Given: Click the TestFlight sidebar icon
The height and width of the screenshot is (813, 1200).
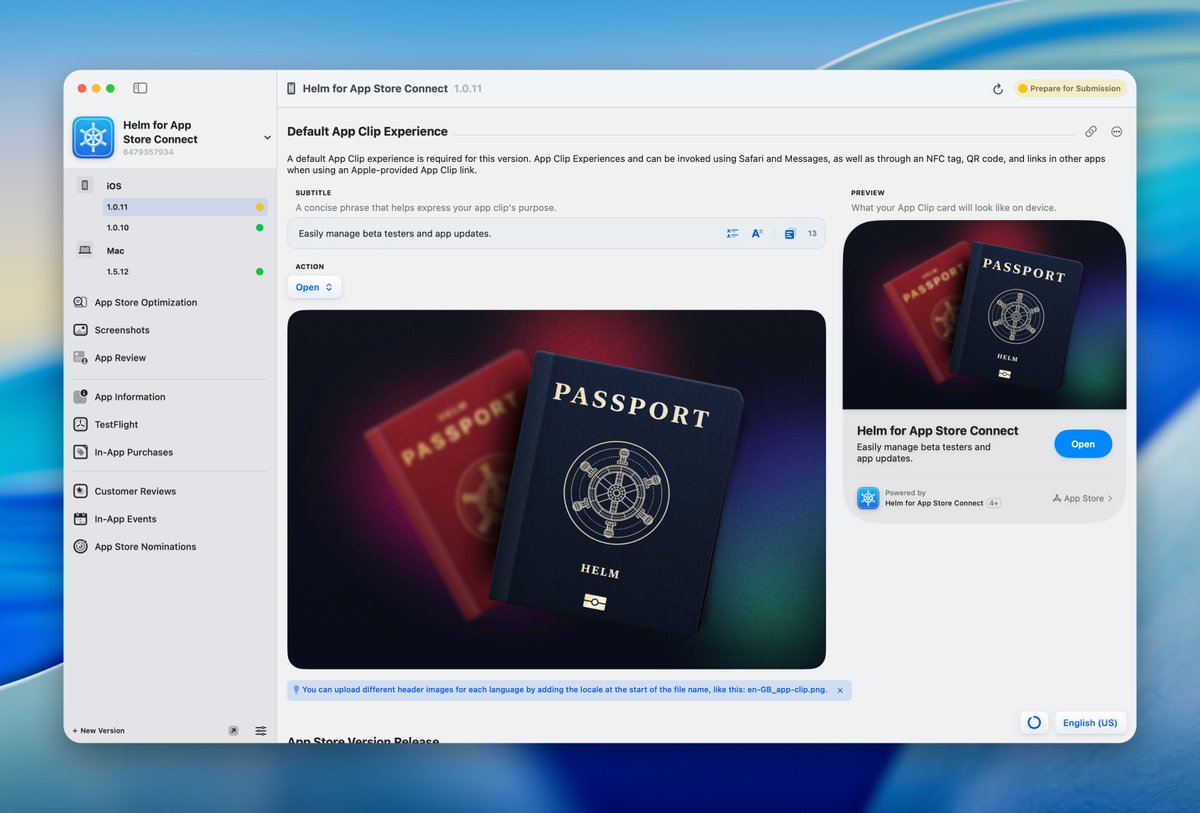Looking at the screenshot, I should point(81,424).
